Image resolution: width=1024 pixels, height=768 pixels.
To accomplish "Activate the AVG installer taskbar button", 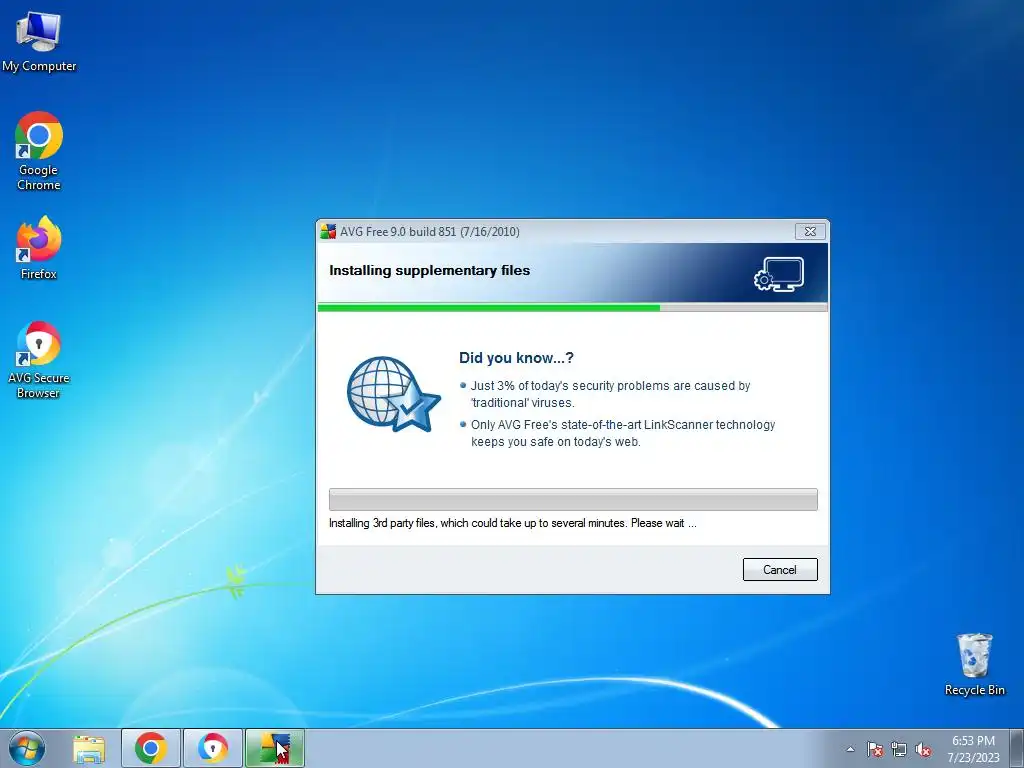I will tap(274, 748).
